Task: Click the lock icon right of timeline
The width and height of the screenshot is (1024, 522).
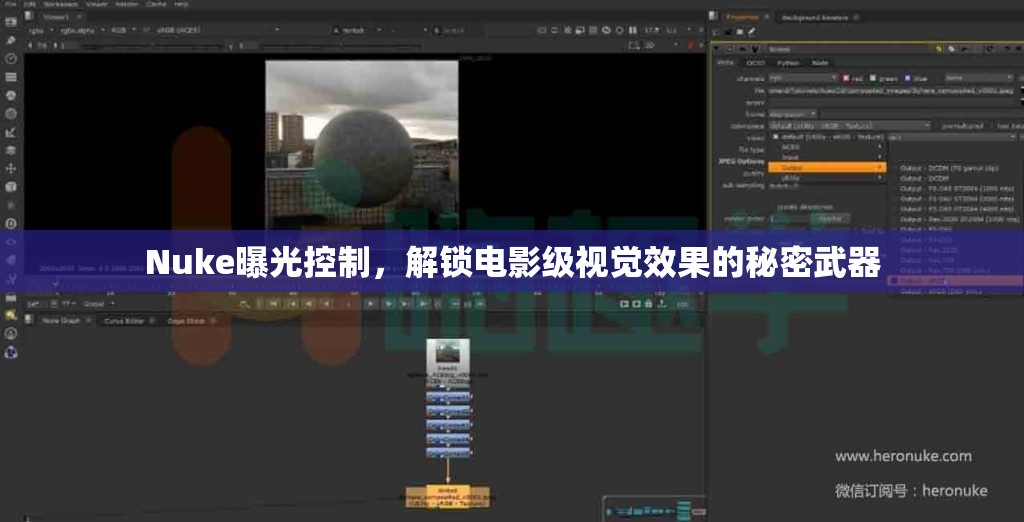Action: pyautogui.click(x=648, y=304)
